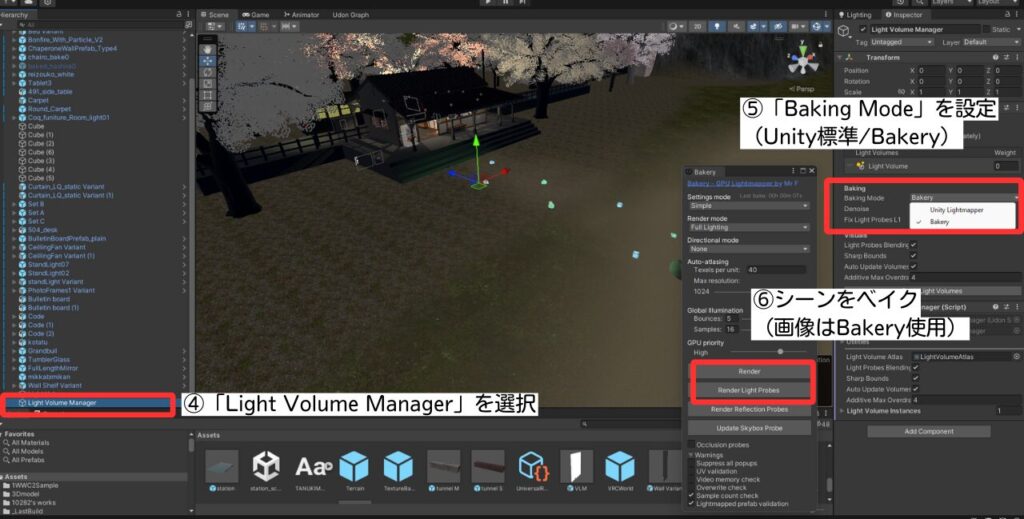Viewport: 1024px width, 519px height.
Task: Switch to the Game tab
Action: coord(255,14)
